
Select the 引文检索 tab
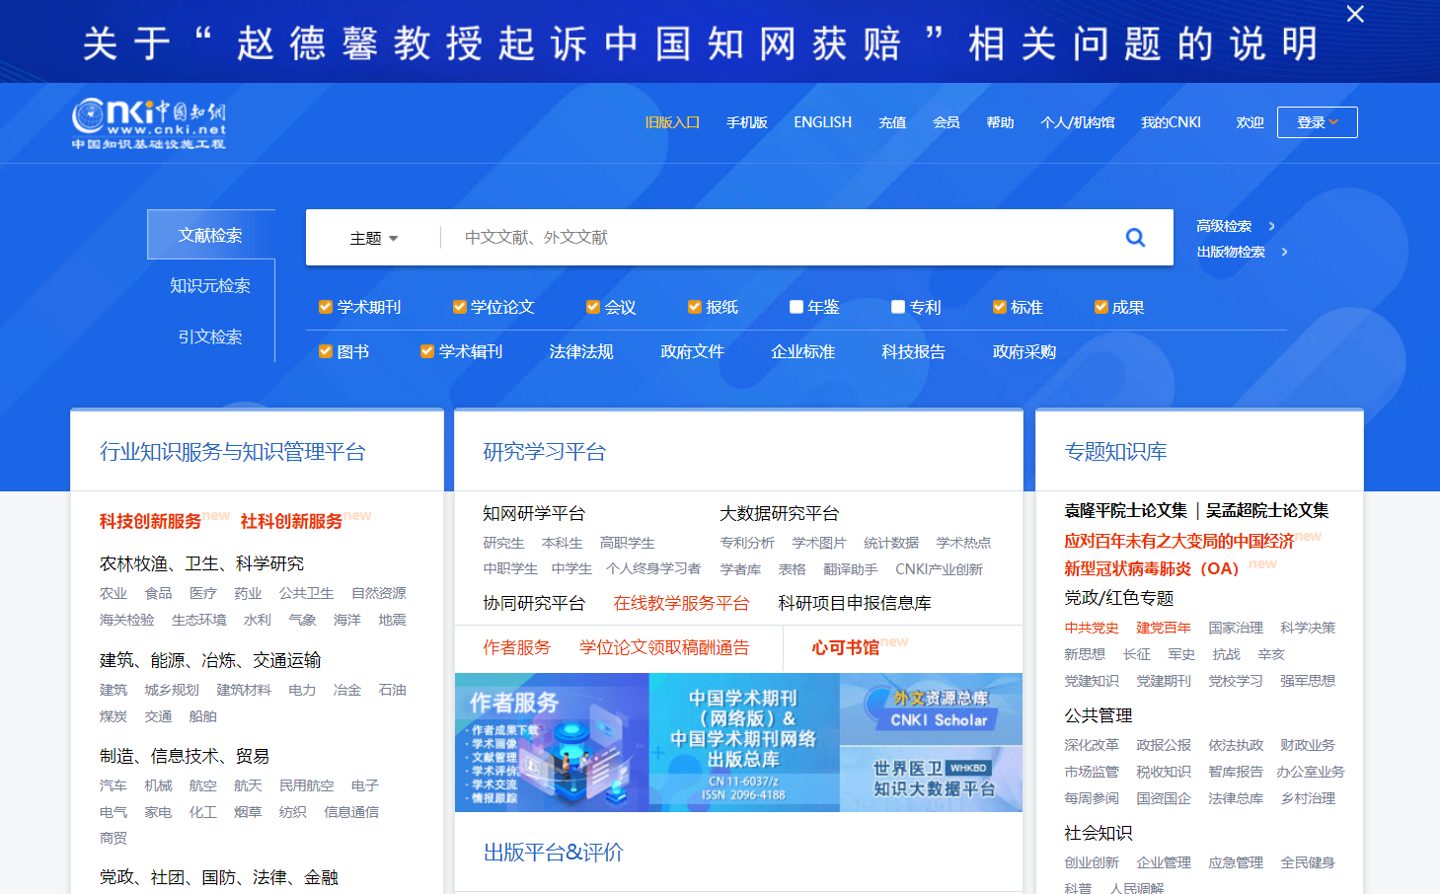pyautogui.click(x=211, y=337)
